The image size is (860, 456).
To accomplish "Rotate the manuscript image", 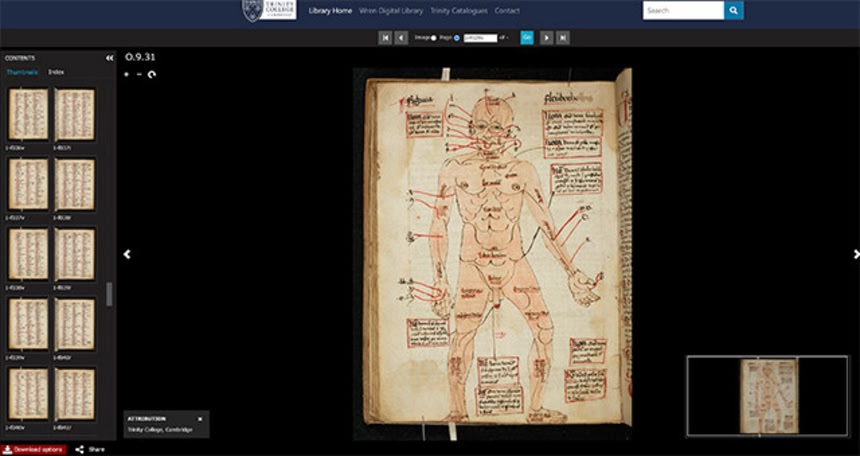I will pos(152,74).
